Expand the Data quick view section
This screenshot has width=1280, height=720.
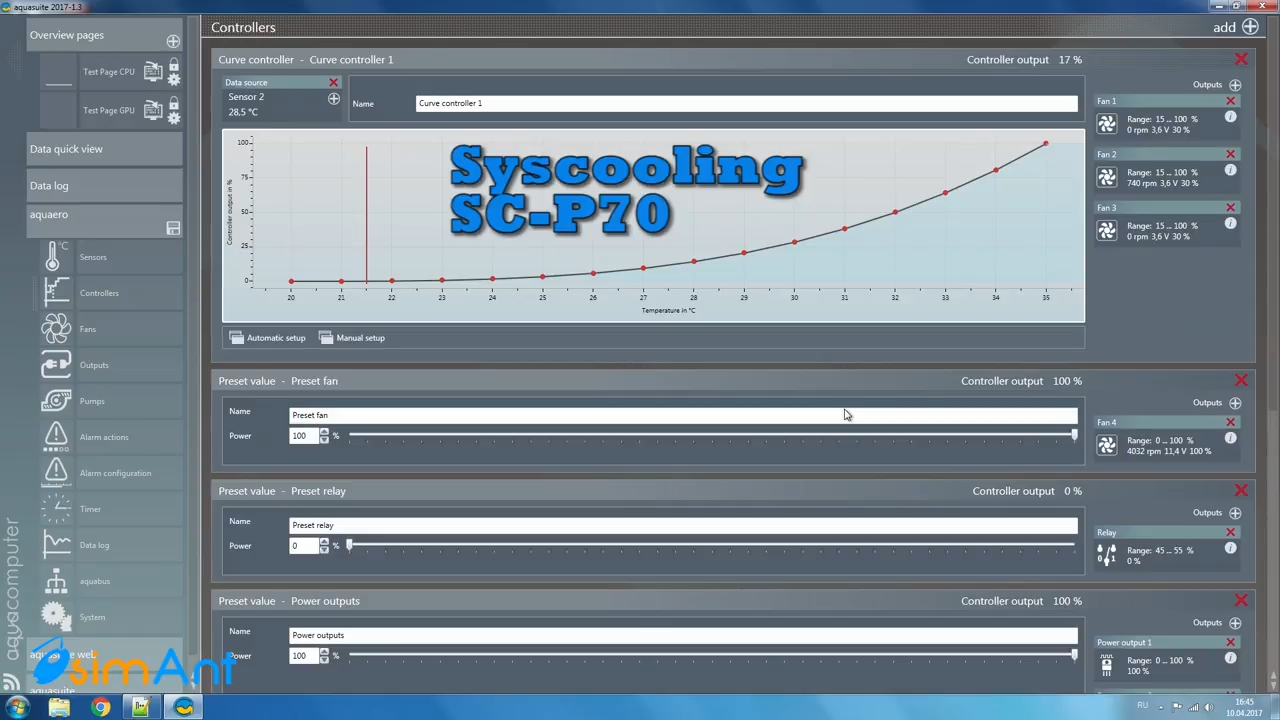[105, 149]
